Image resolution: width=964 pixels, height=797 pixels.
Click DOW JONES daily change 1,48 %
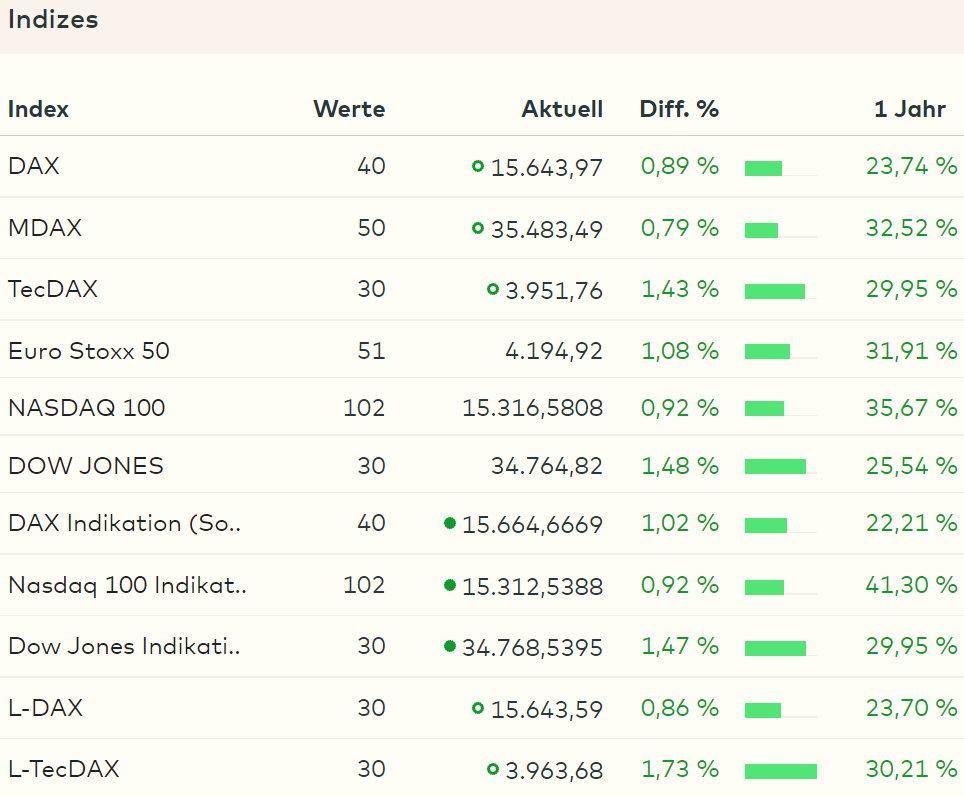click(x=680, y=466)
